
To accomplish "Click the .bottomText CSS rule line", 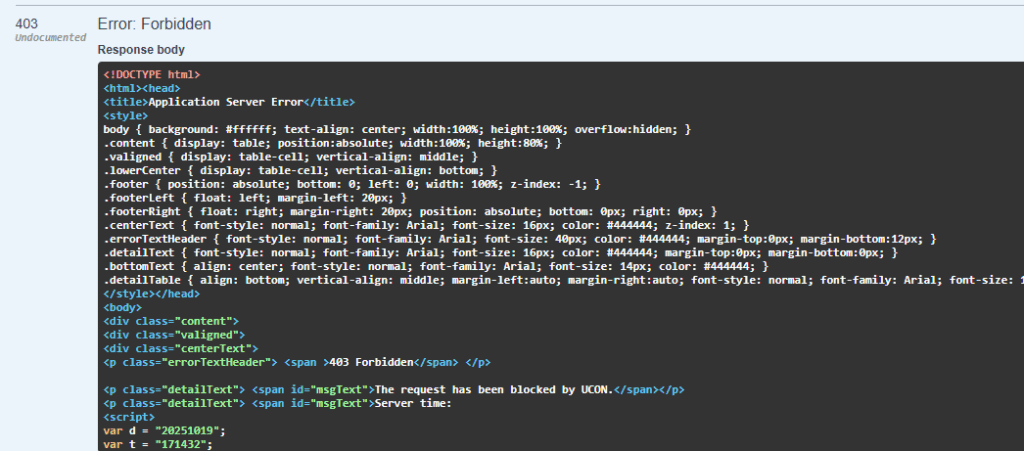I will [x=435, y=266].
